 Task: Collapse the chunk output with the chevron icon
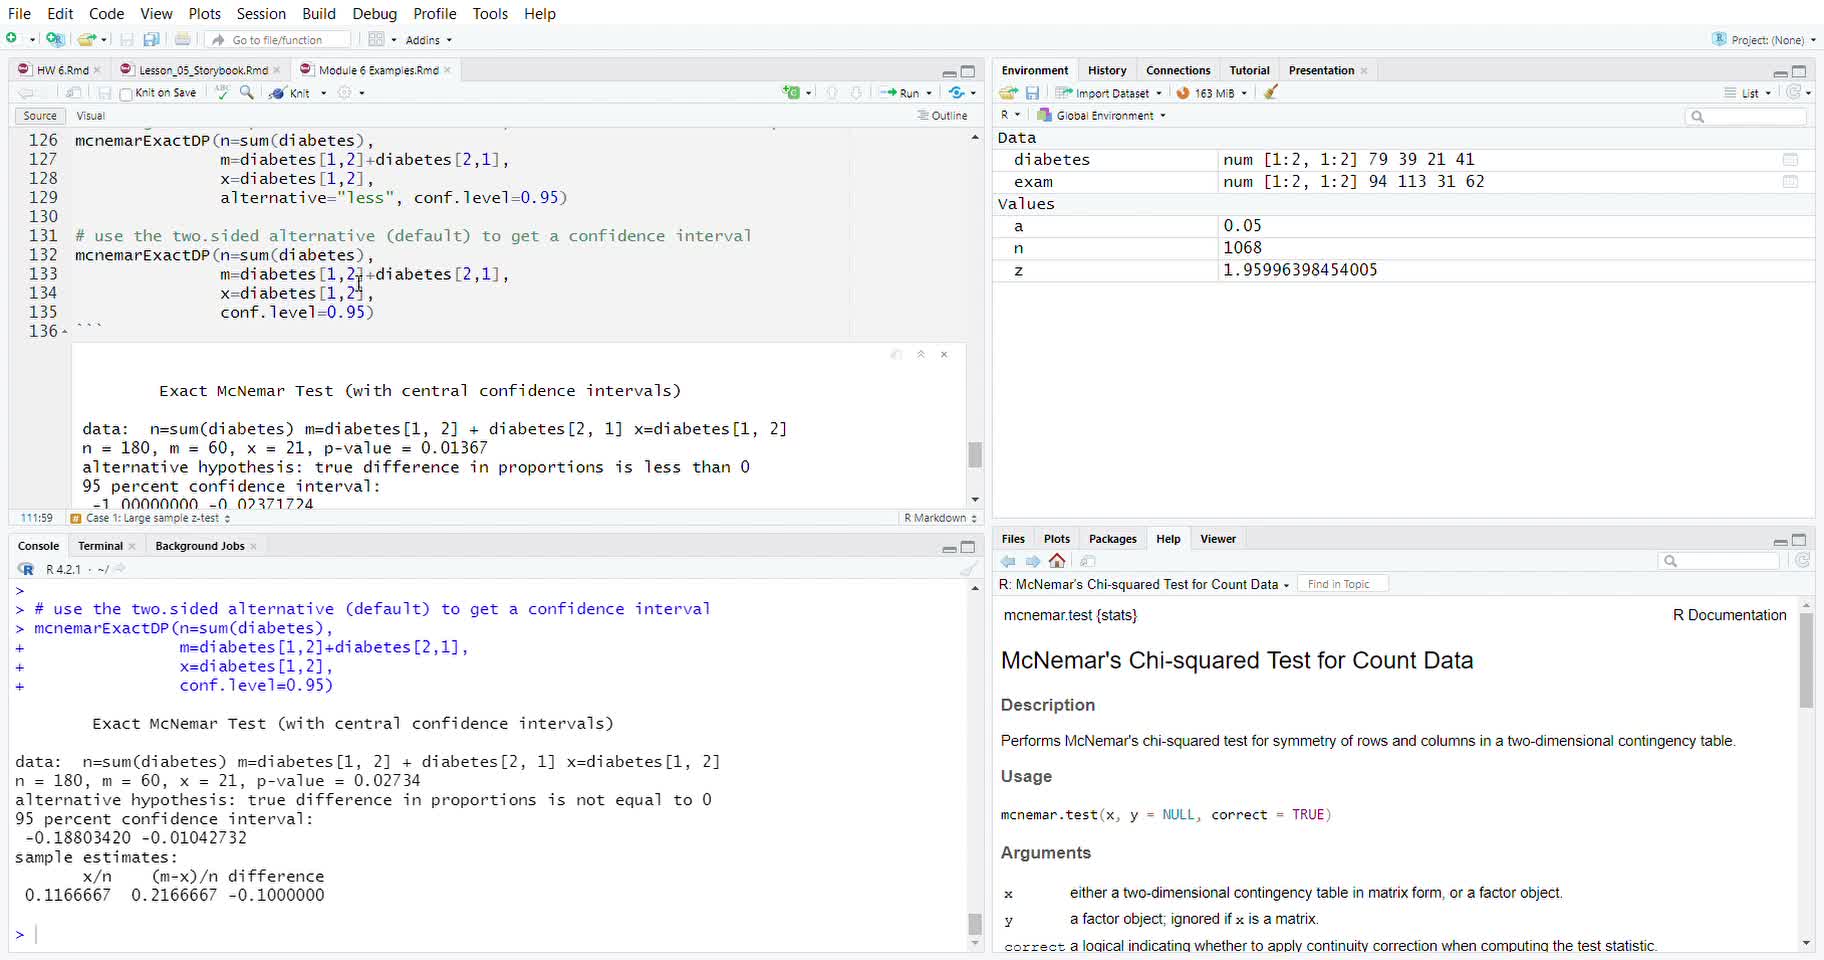click(921, 354)
